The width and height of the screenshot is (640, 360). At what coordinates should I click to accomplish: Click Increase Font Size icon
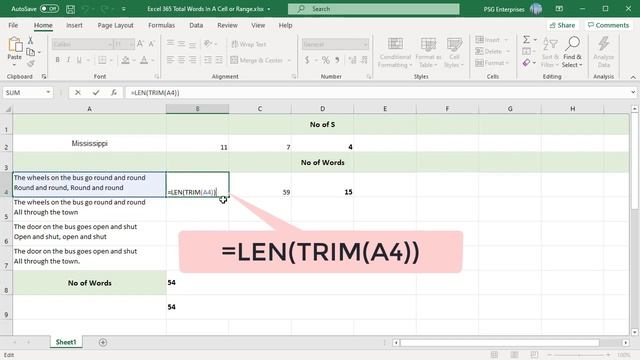140,44
